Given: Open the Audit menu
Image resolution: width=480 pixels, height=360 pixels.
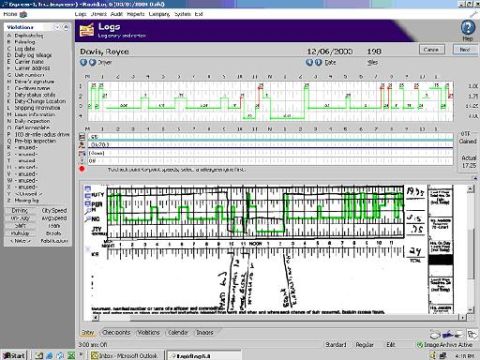Looking at the screenshot, I should (x=117, y=14).
